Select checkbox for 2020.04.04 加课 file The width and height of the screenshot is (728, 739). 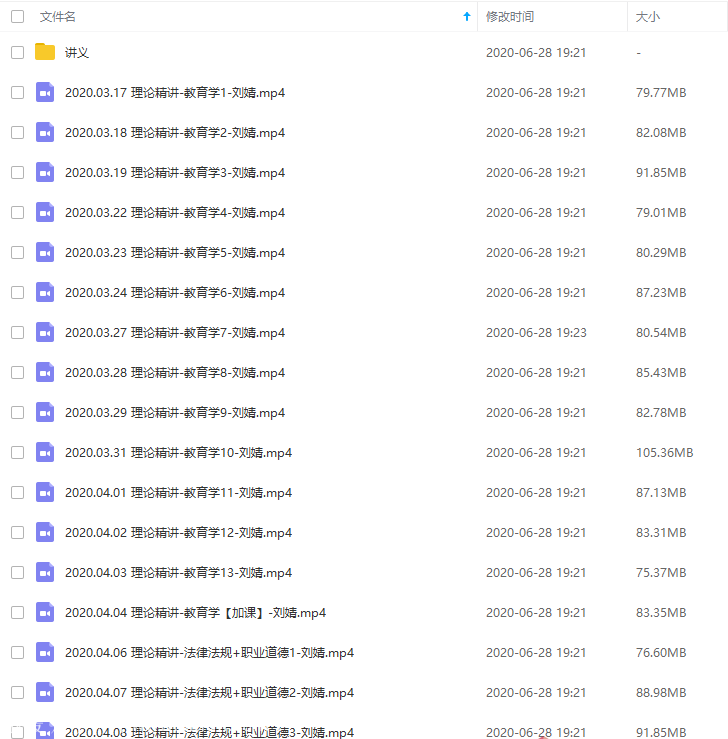click(x=17, y=613)
